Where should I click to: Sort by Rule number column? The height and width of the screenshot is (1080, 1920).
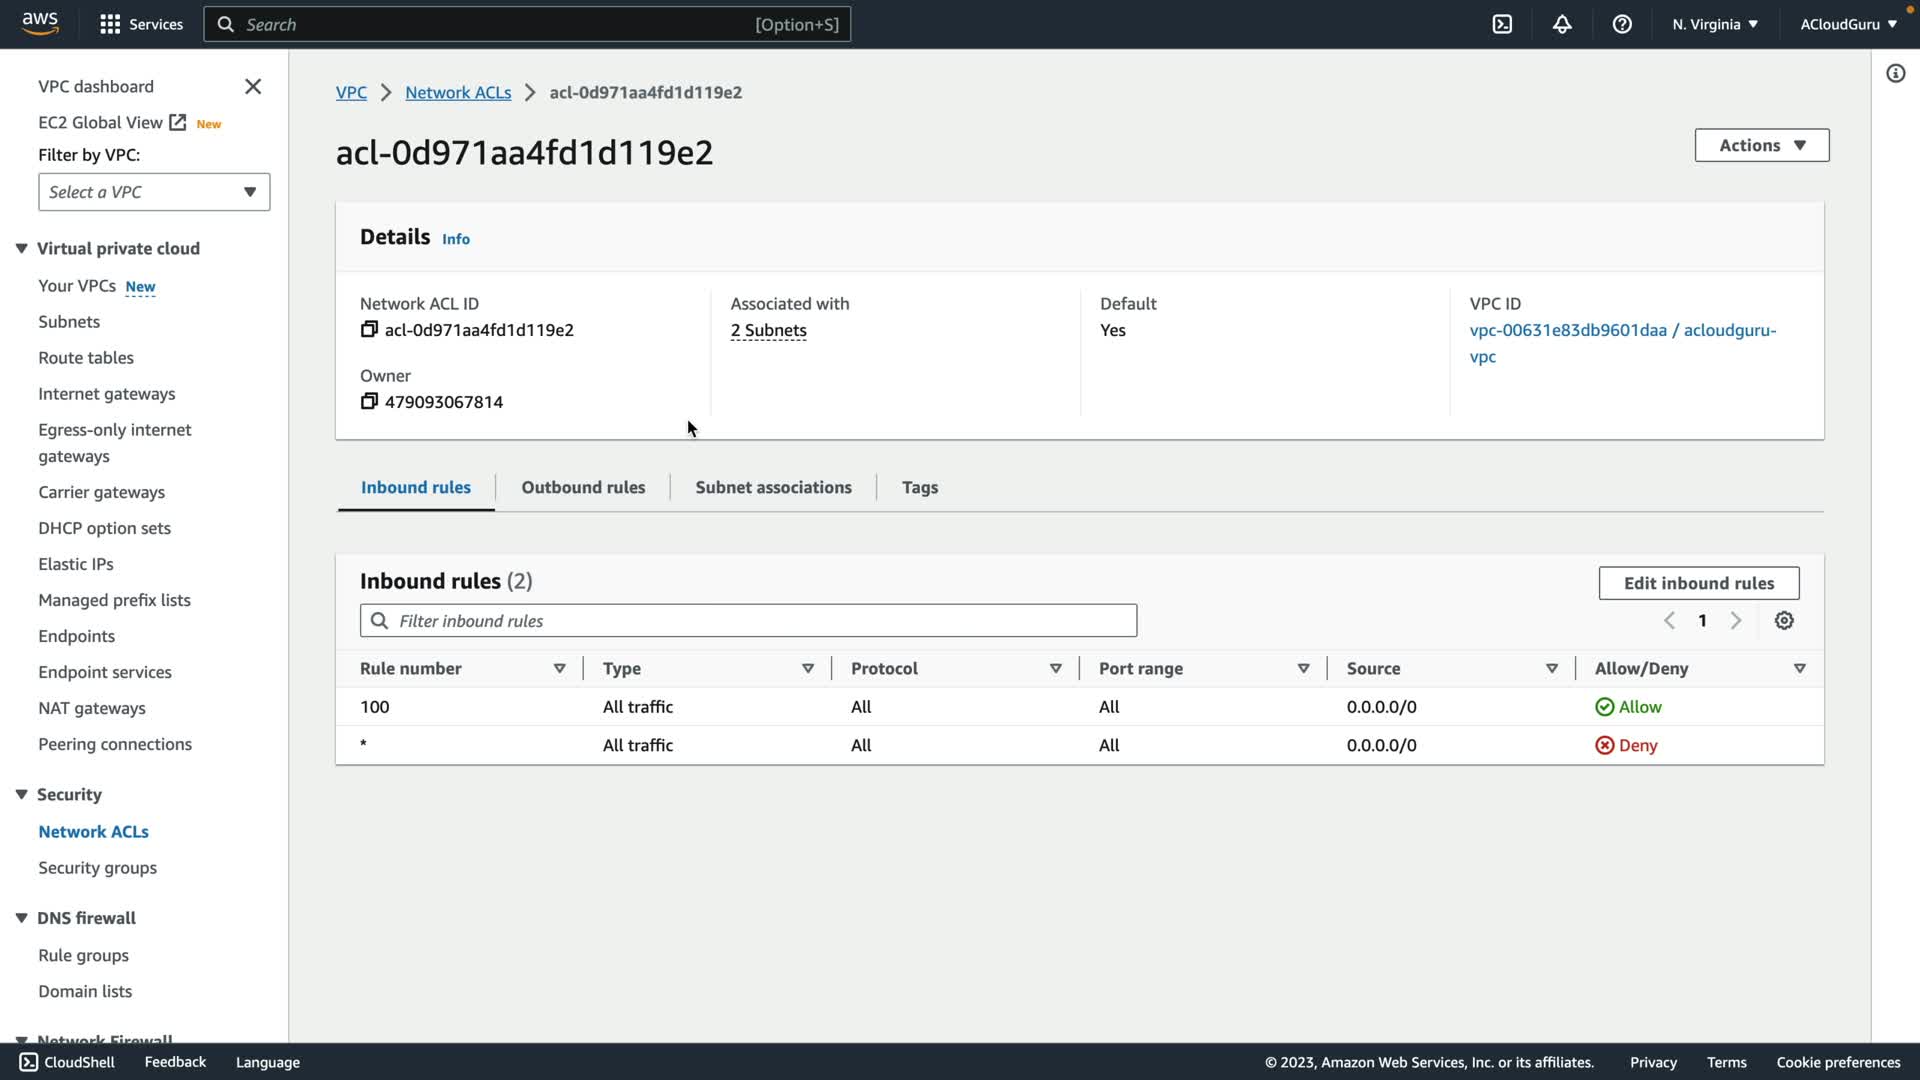(559, 669)
